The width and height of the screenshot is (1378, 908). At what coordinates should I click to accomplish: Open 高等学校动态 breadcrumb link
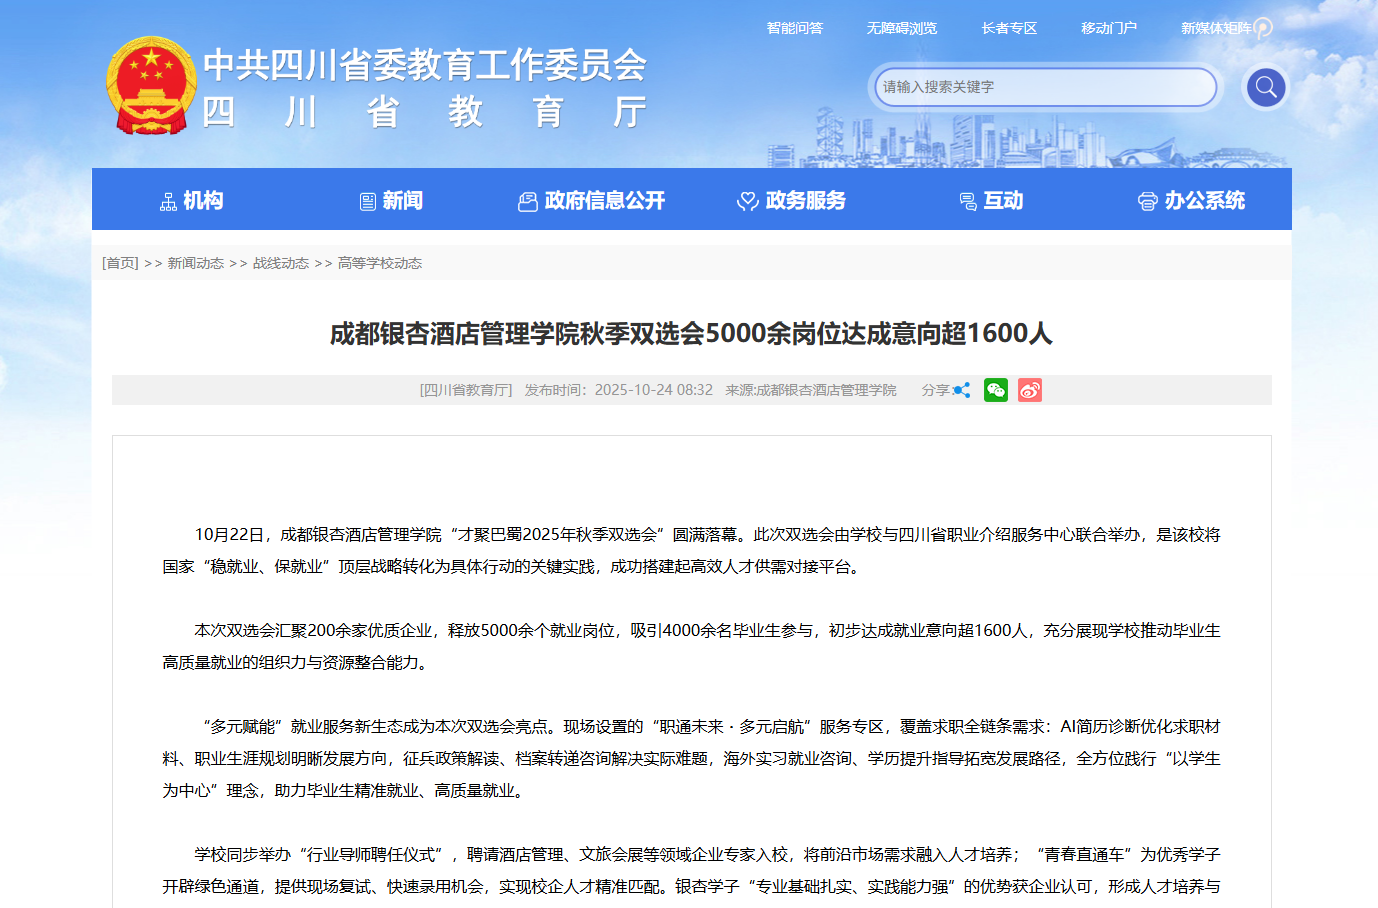[x=379, y=263]
